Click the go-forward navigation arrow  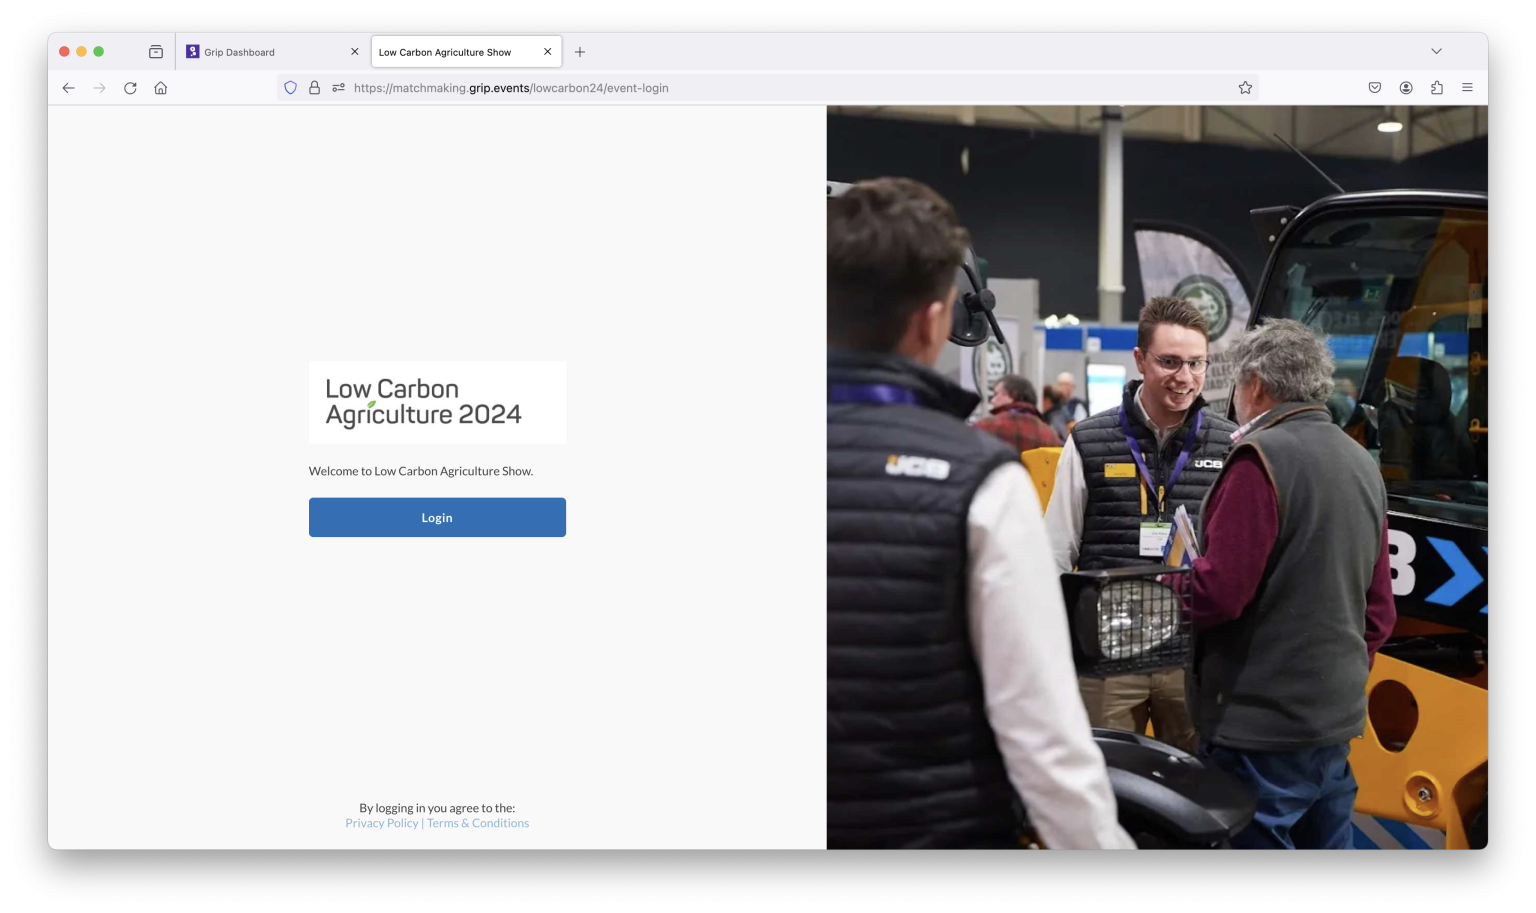point(99,87)
